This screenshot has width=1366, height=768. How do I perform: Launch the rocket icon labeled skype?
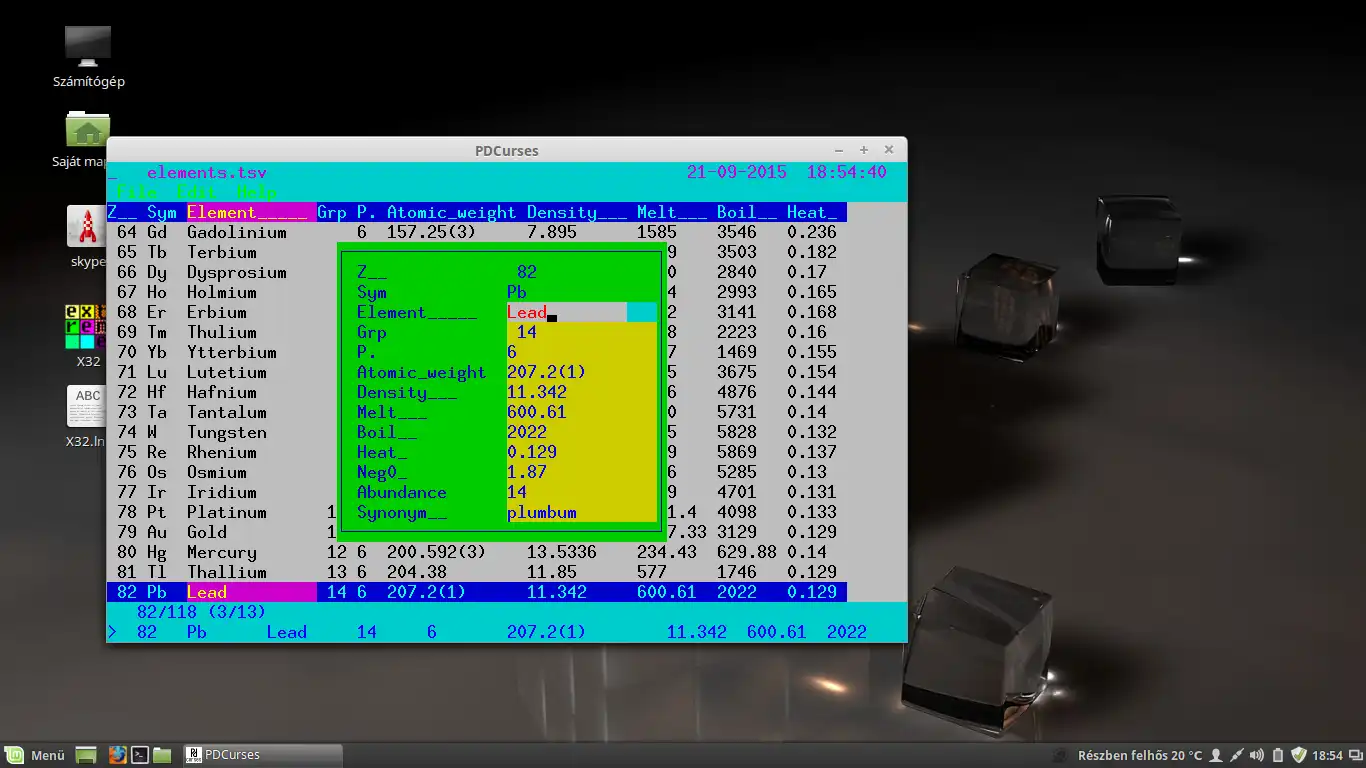pos(87,236)
